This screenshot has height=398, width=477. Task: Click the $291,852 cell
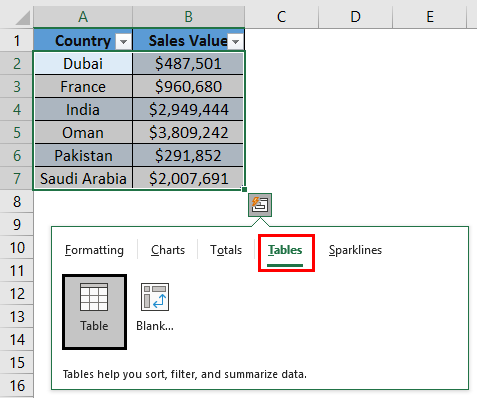[188, 156]
